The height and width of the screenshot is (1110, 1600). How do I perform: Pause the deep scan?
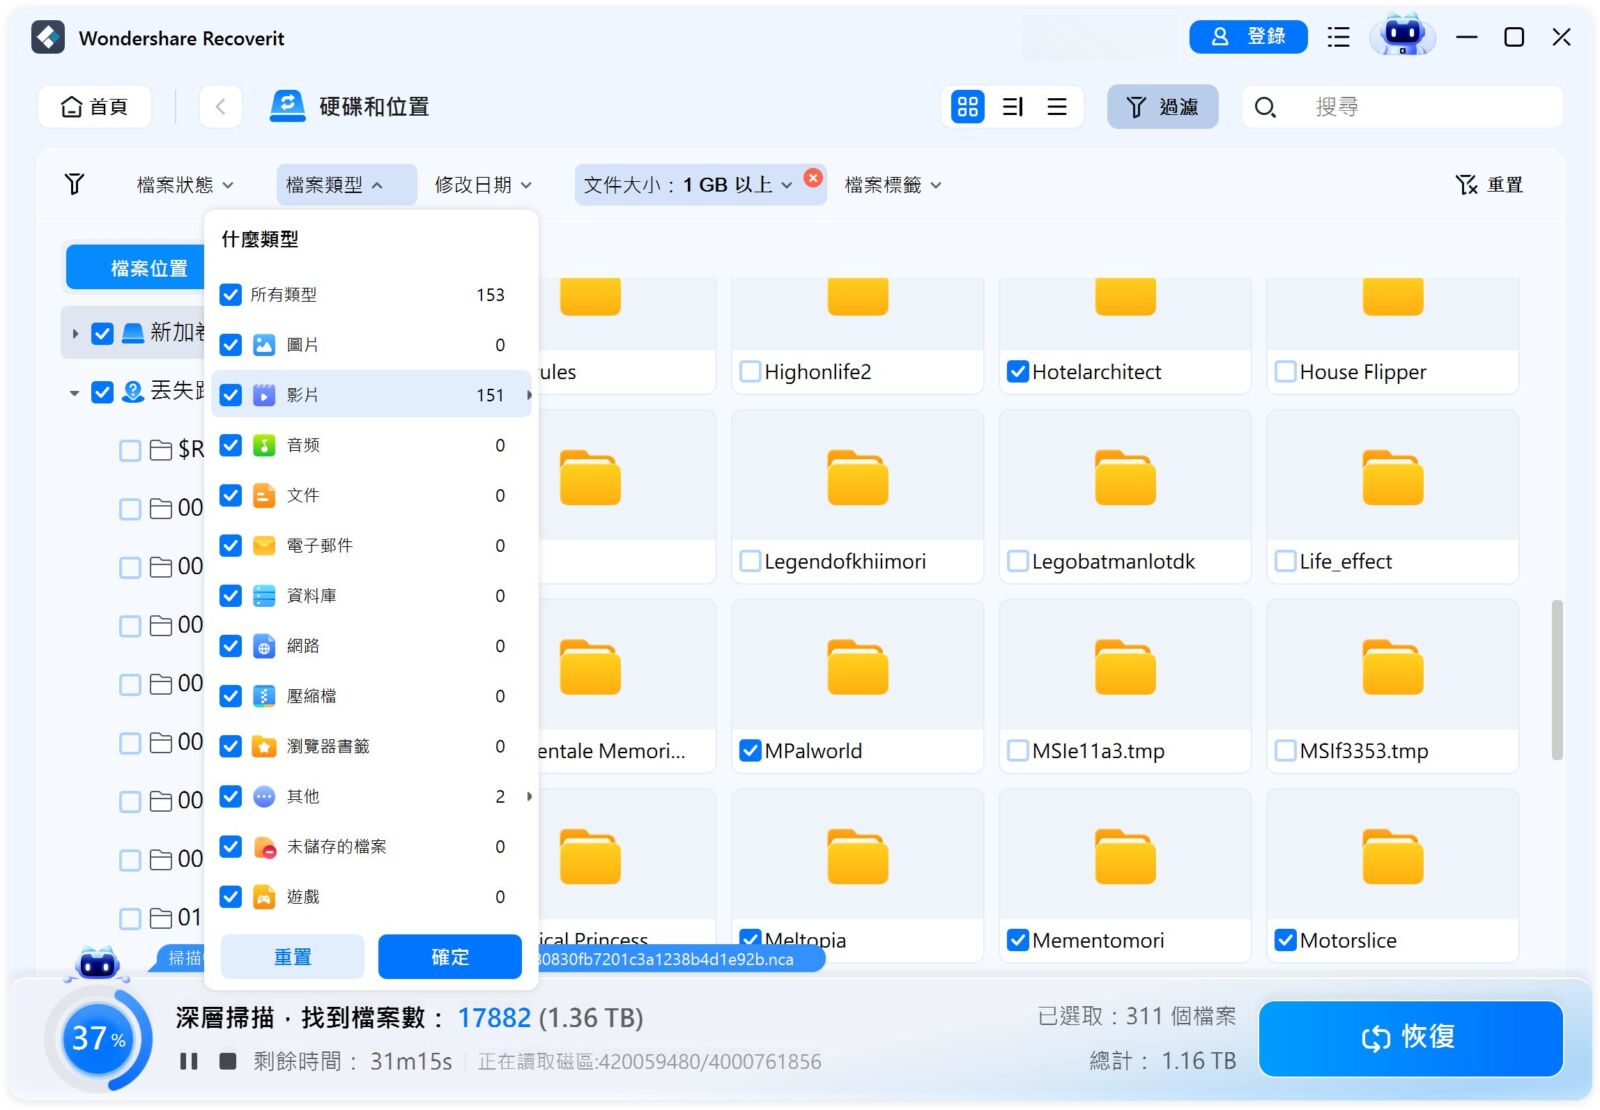tap(188, 1061)
